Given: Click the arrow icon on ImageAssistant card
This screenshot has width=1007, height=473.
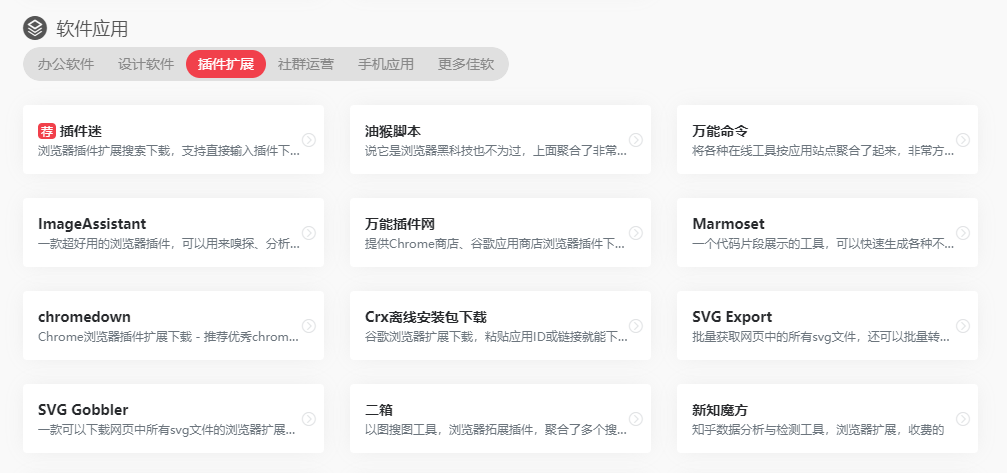Looking at the screenshot, I should (309, 232).
